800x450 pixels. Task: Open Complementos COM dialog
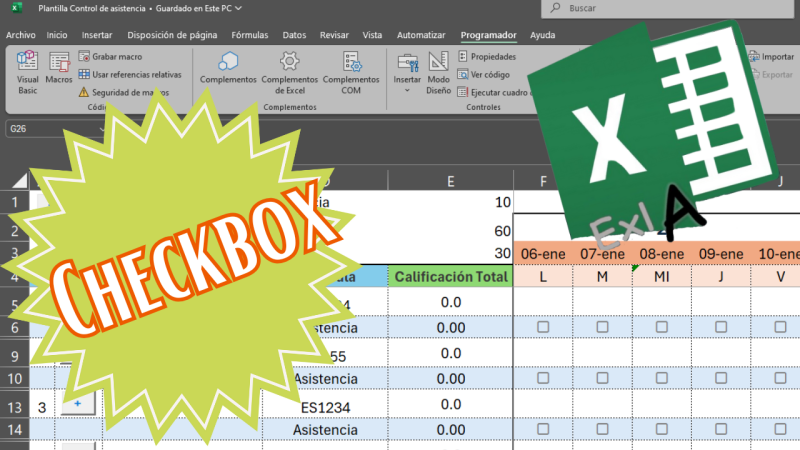coord(351,72)
